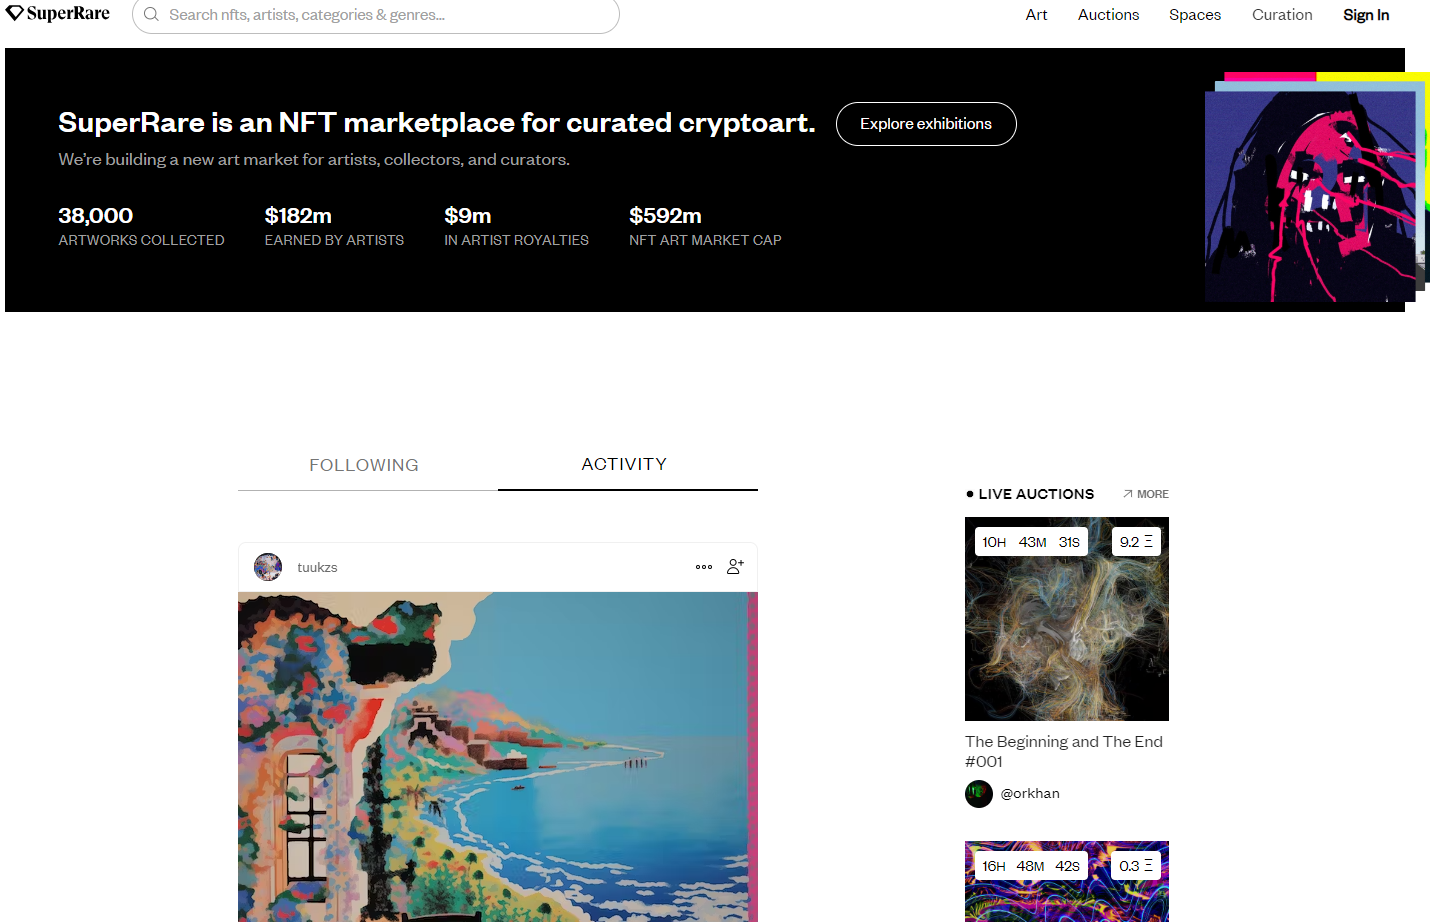1430x922 pixels.
Task: Open the Art menu item
Action: (1036, 15)
